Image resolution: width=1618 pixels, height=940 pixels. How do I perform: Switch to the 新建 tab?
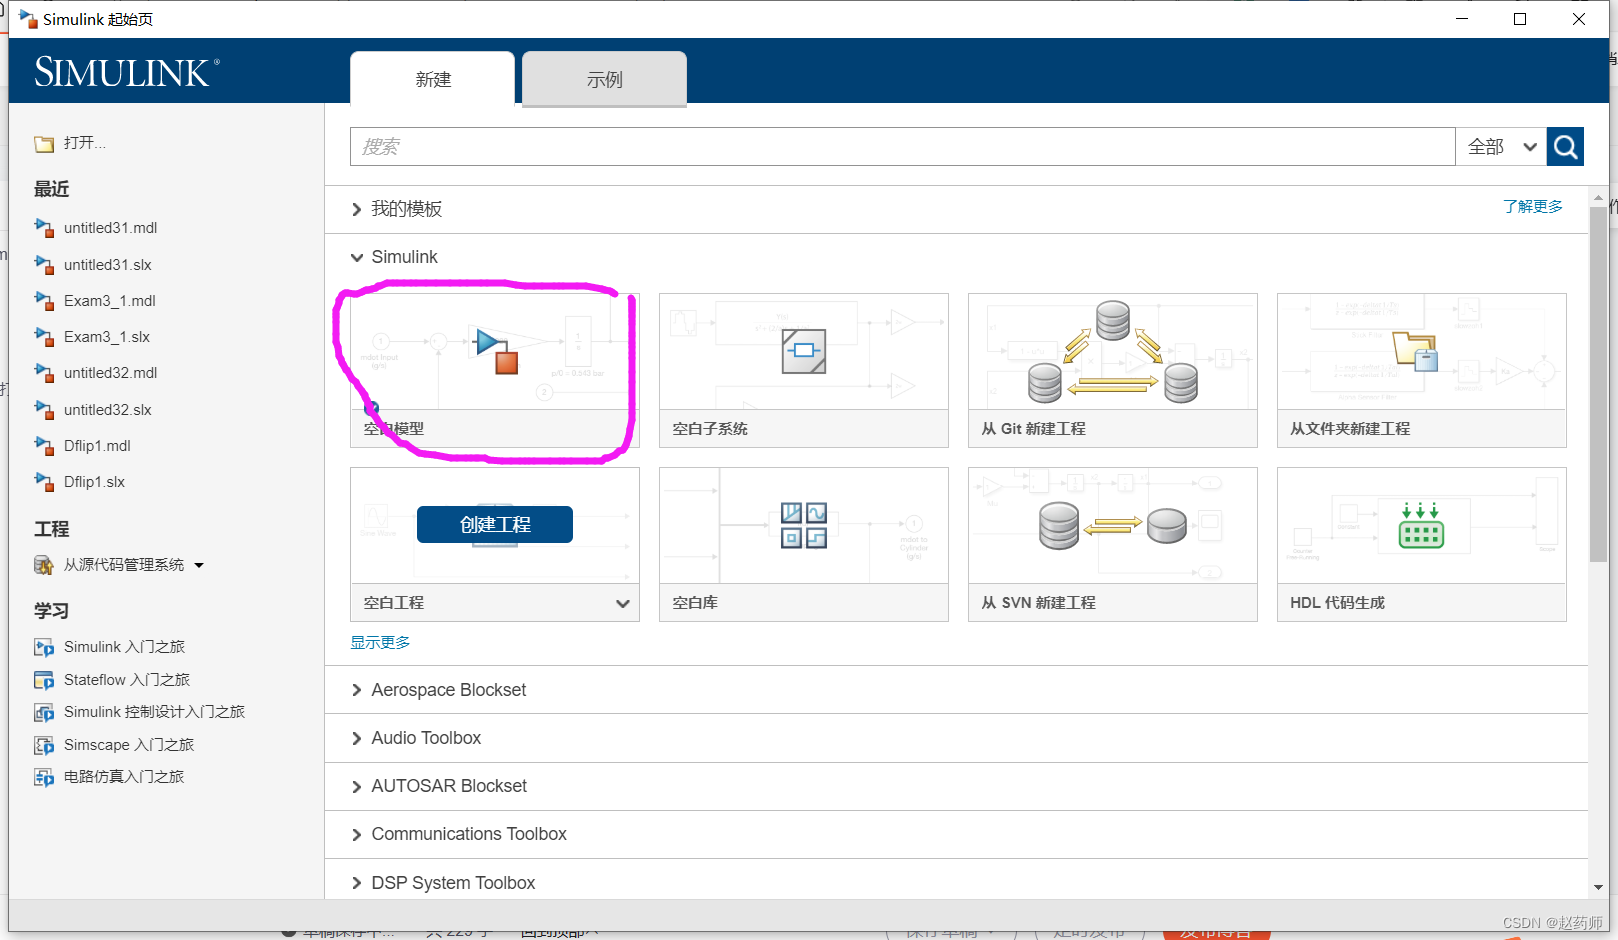433,79
